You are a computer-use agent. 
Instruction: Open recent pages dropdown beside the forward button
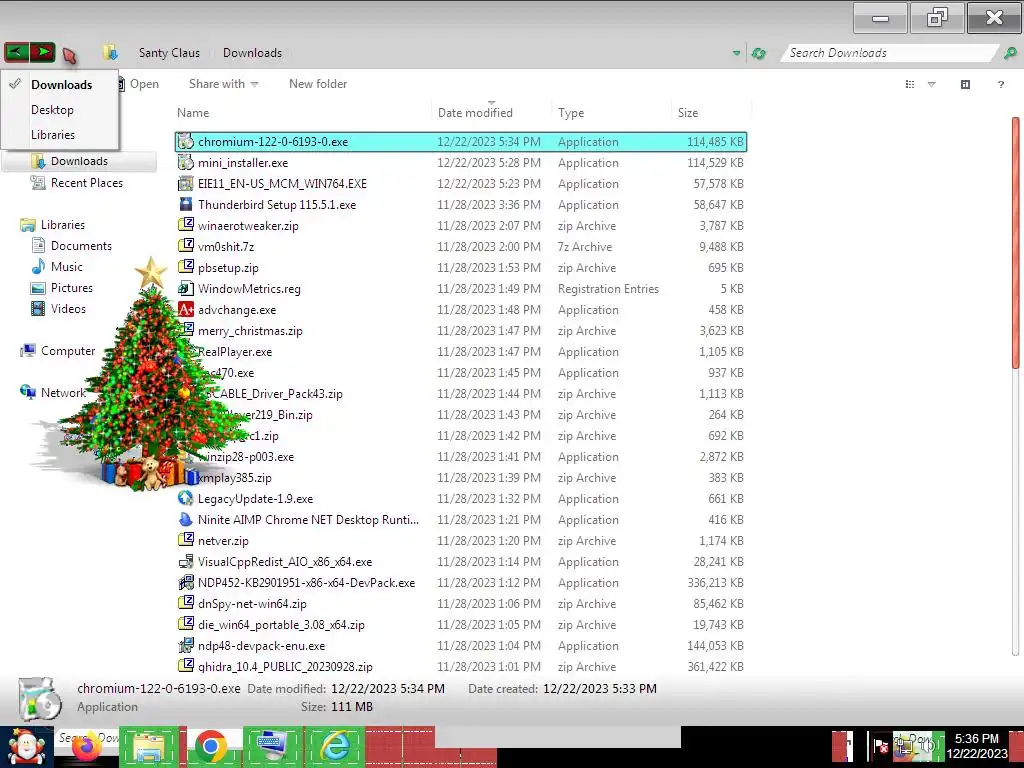(69, 56)
